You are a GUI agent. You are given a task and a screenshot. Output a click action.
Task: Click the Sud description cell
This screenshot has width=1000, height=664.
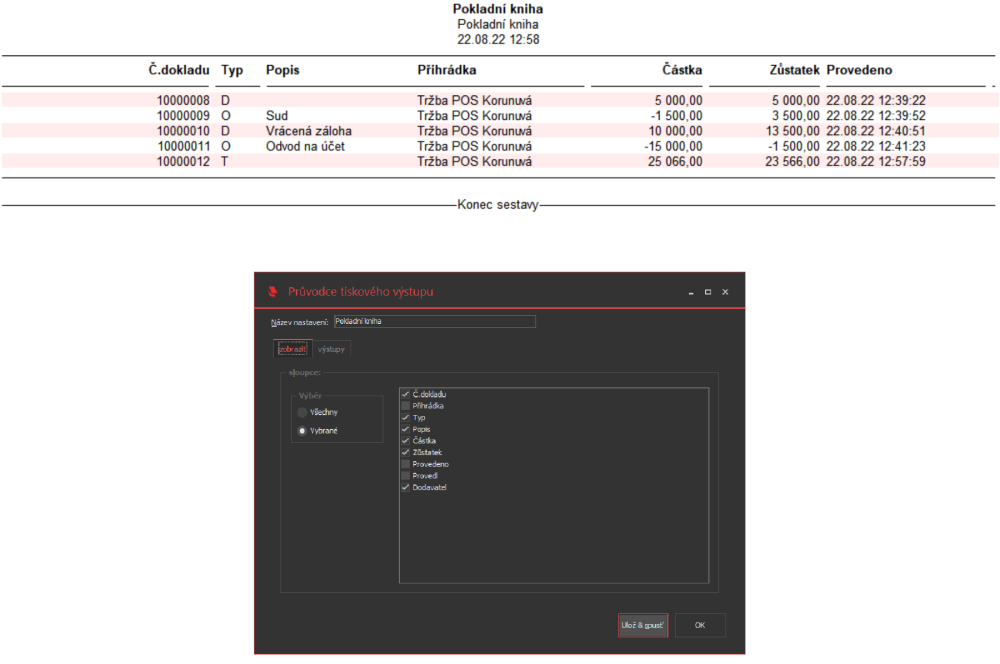(277, 115)
